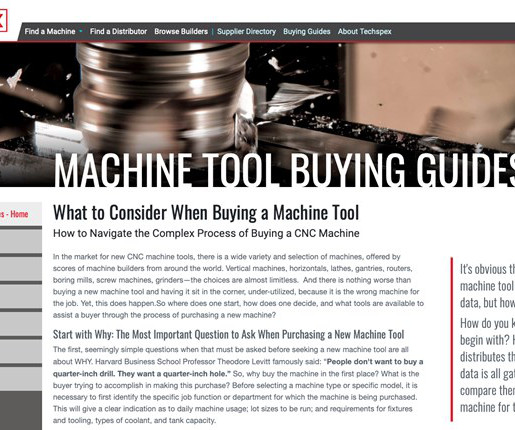Image resolution: width=515 pixels, height=430 pixels.
Task: Open the Find a Machine menu
Action: [50, 31]
